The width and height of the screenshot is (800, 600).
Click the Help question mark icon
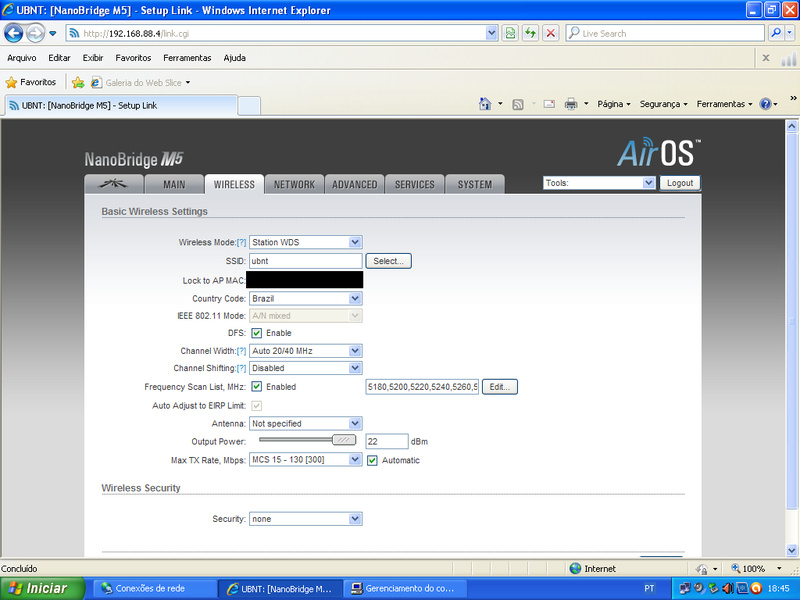point(765,104)
